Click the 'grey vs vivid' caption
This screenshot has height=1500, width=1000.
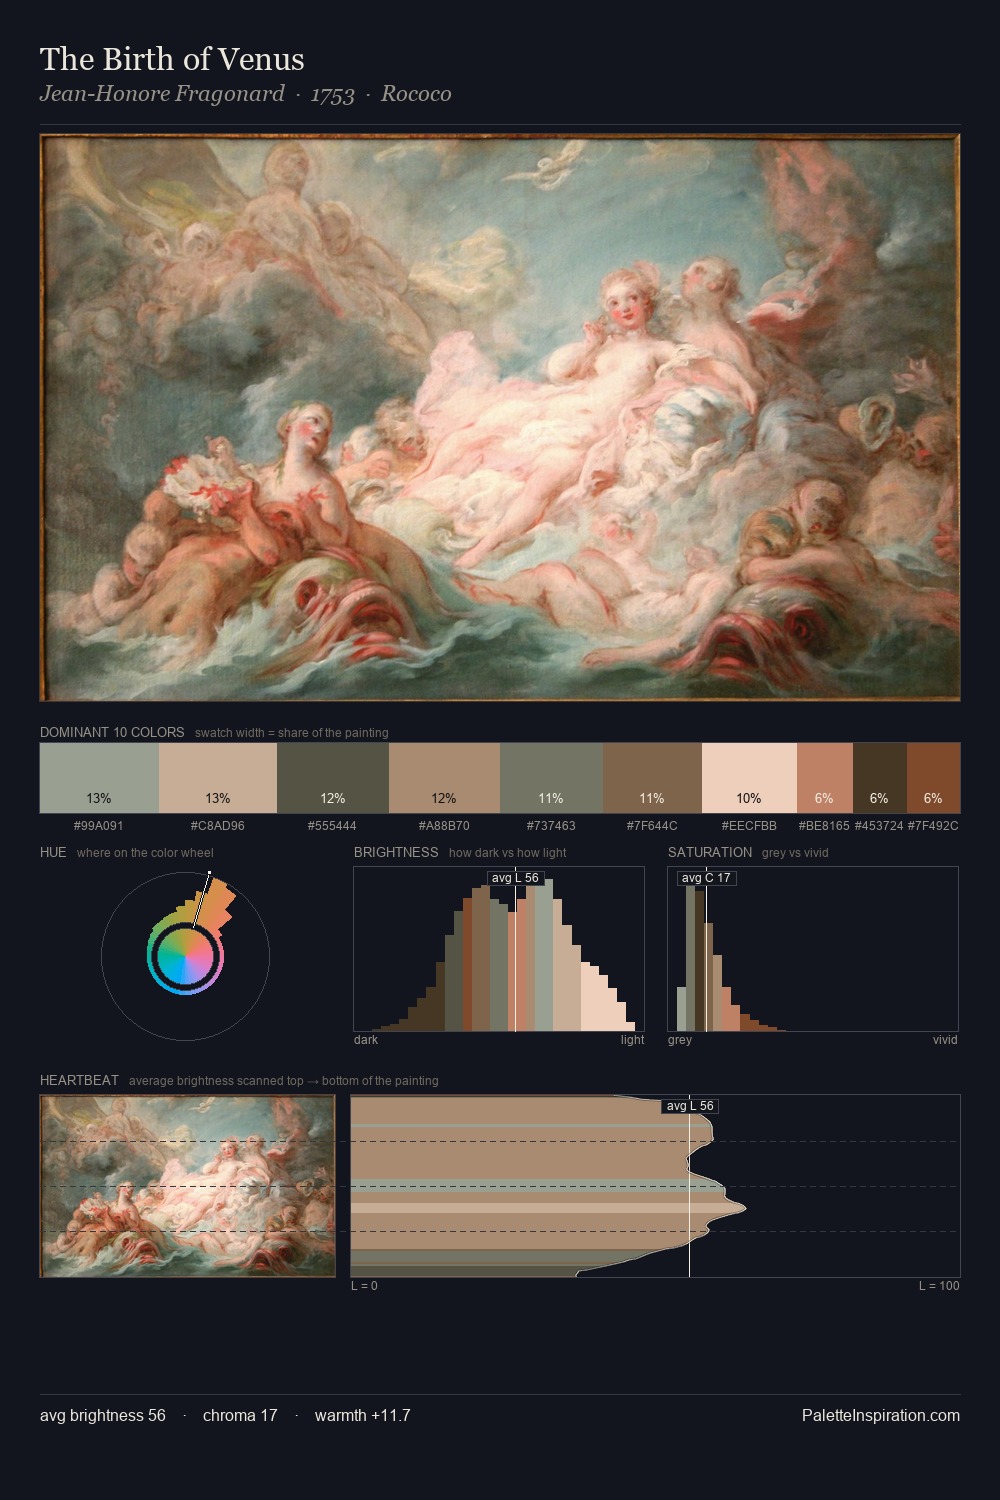point(795,853)
